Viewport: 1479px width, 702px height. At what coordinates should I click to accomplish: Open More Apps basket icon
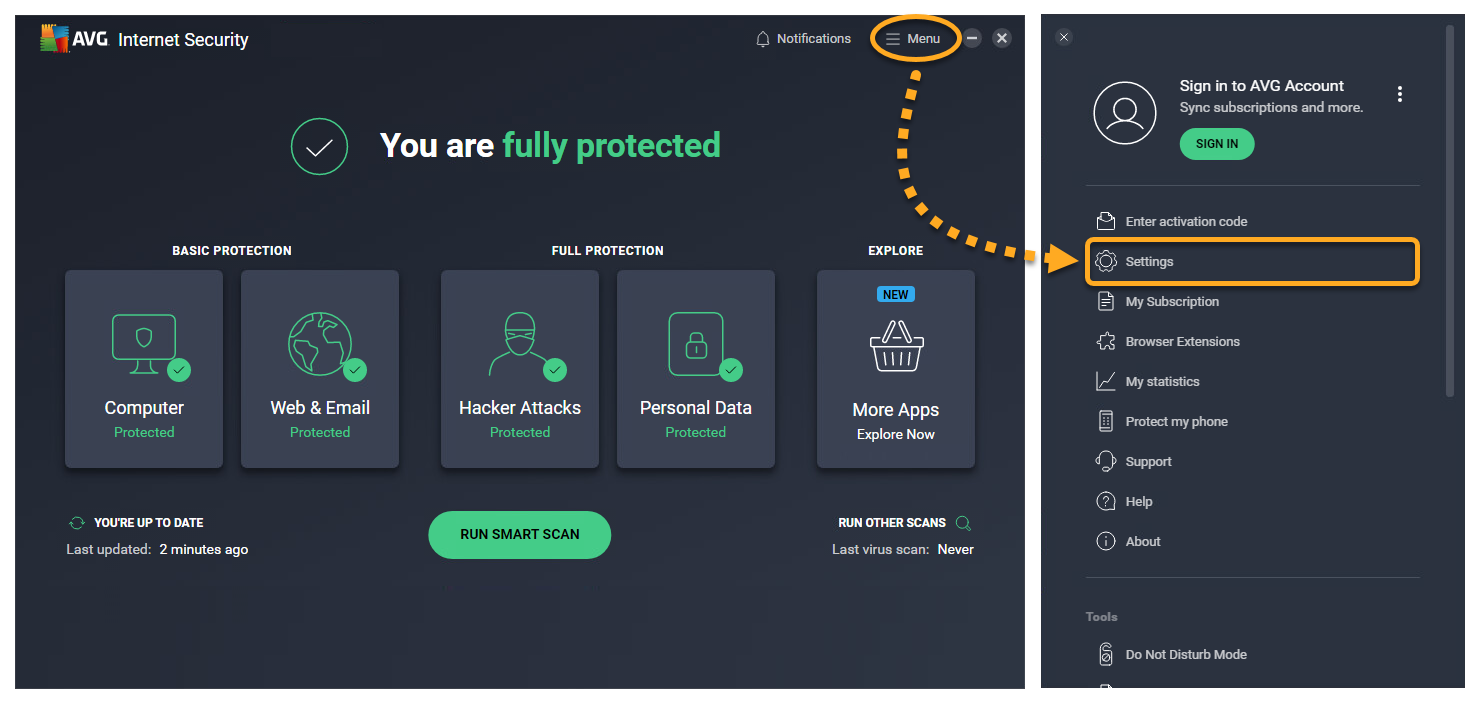pos(895,346)
